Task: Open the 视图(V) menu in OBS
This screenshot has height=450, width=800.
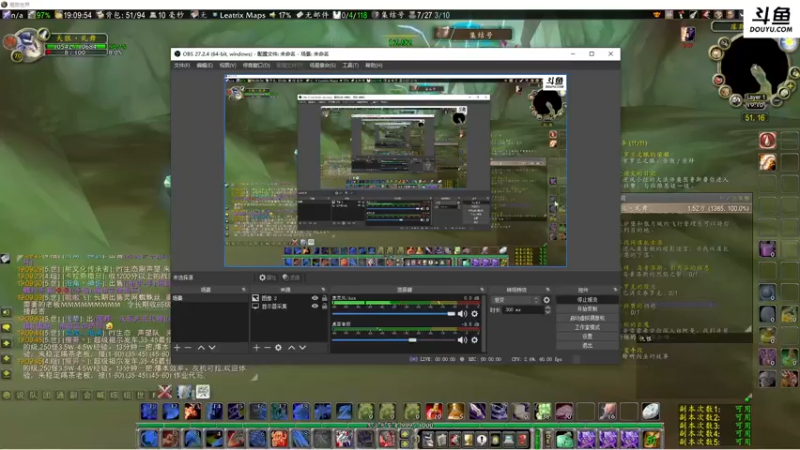Action: pos(228,65)
